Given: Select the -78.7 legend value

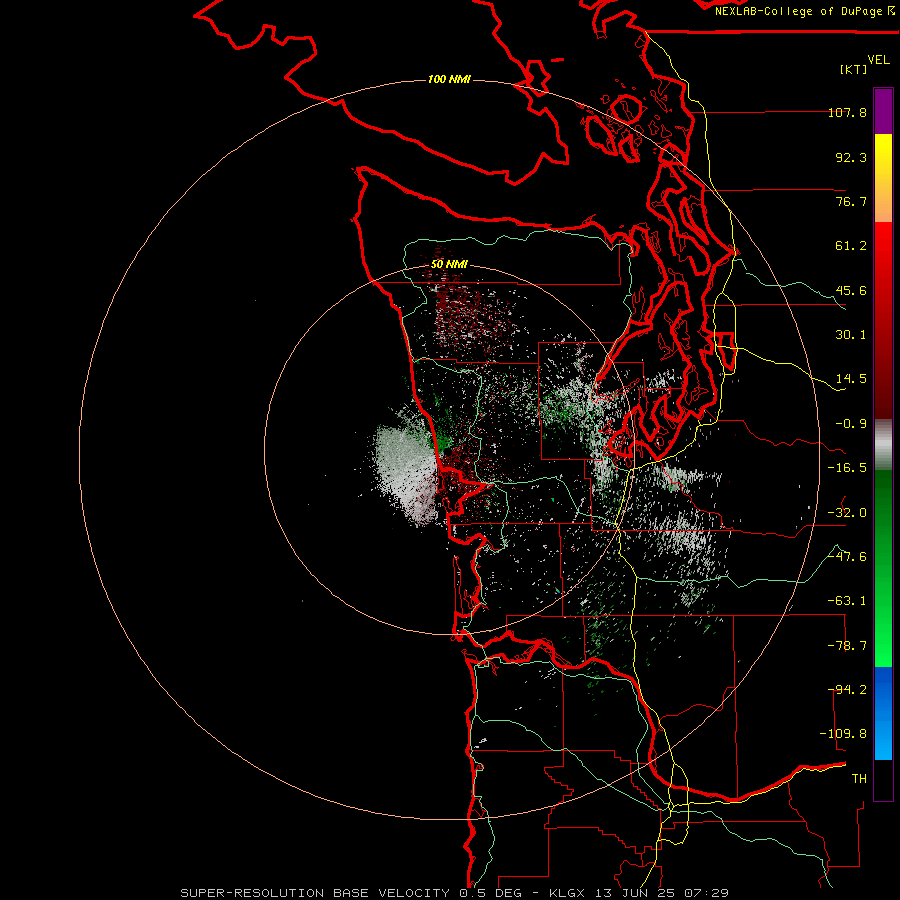Looking at the screenshot, I should pos(847,646).
